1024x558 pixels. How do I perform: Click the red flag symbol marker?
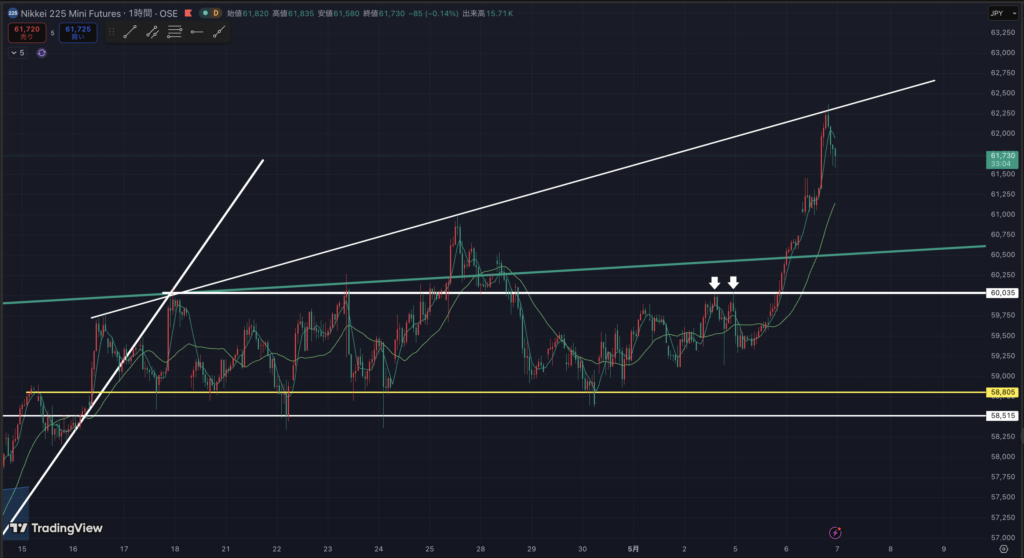point(188,13)
